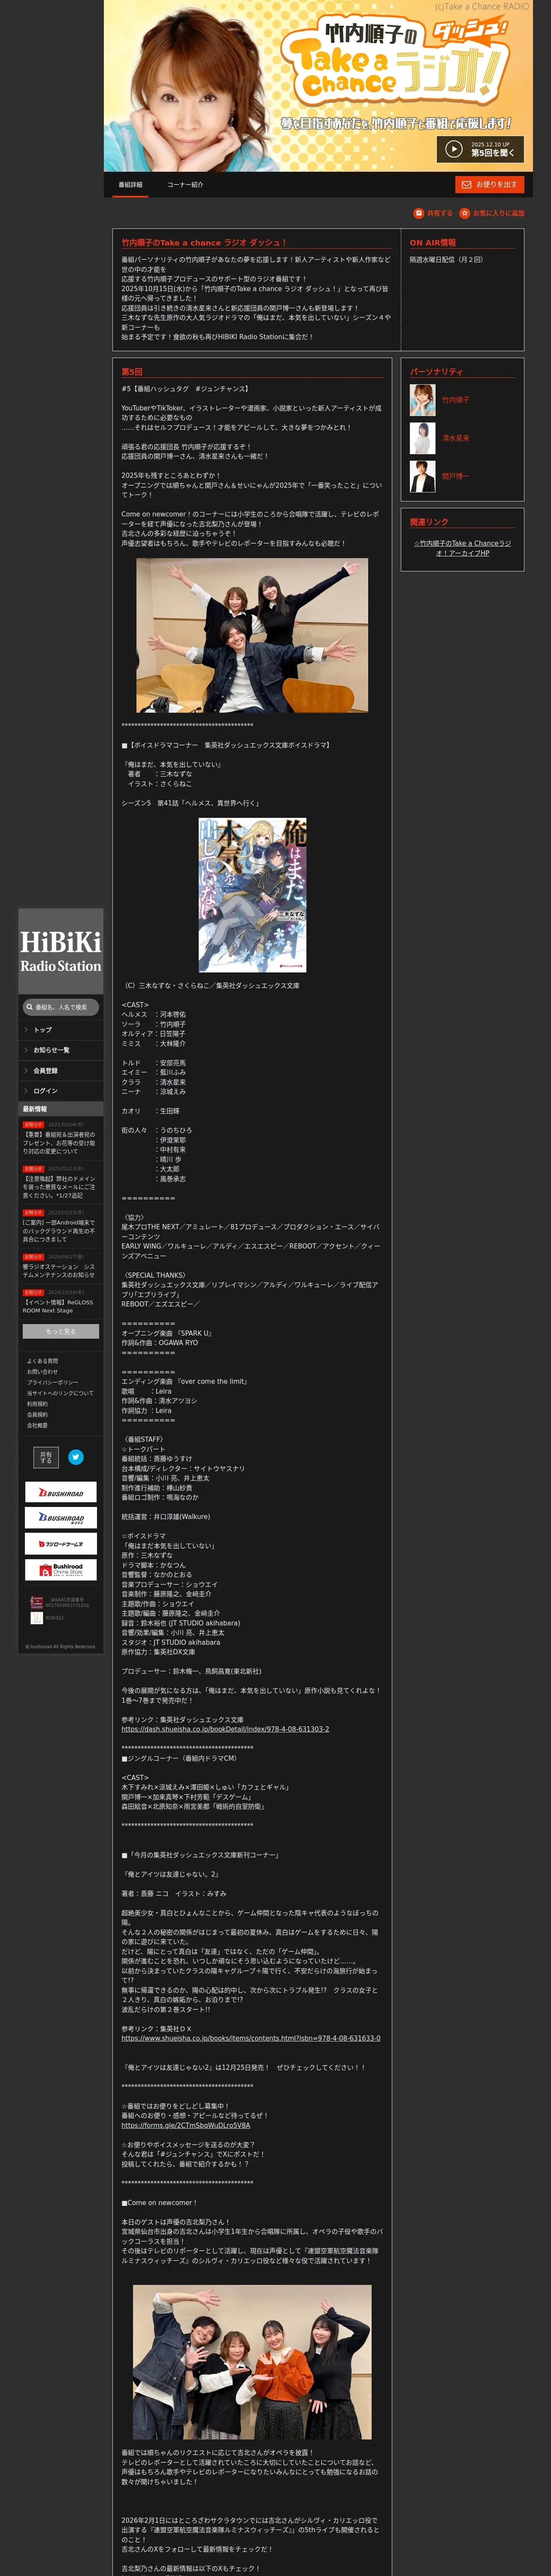The image size is (551, 2576).
Task: Open 当サイトへのリンクについて footer link
Action: pyautogui.click(x=60, y=1393)
